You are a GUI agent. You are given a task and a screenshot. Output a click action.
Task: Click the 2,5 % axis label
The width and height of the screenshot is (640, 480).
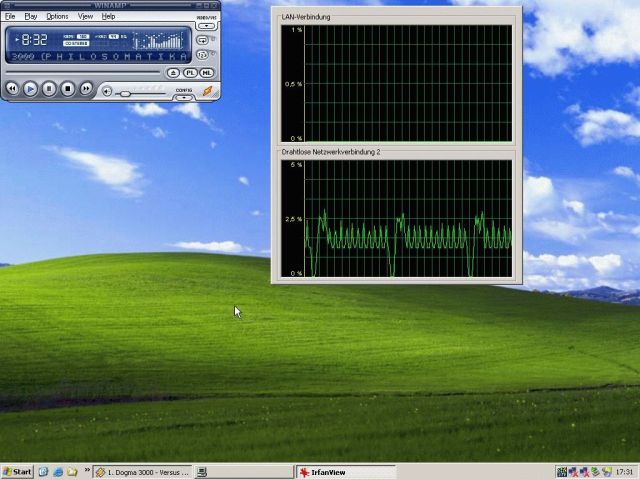[x=294, y=219]
